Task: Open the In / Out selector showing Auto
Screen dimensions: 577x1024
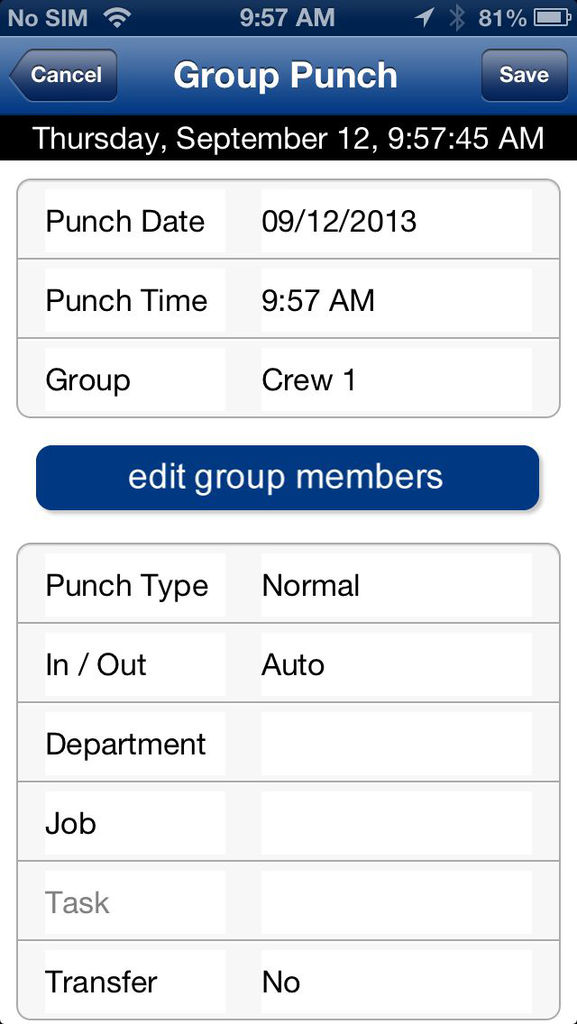Action: [x=396, y=664]
